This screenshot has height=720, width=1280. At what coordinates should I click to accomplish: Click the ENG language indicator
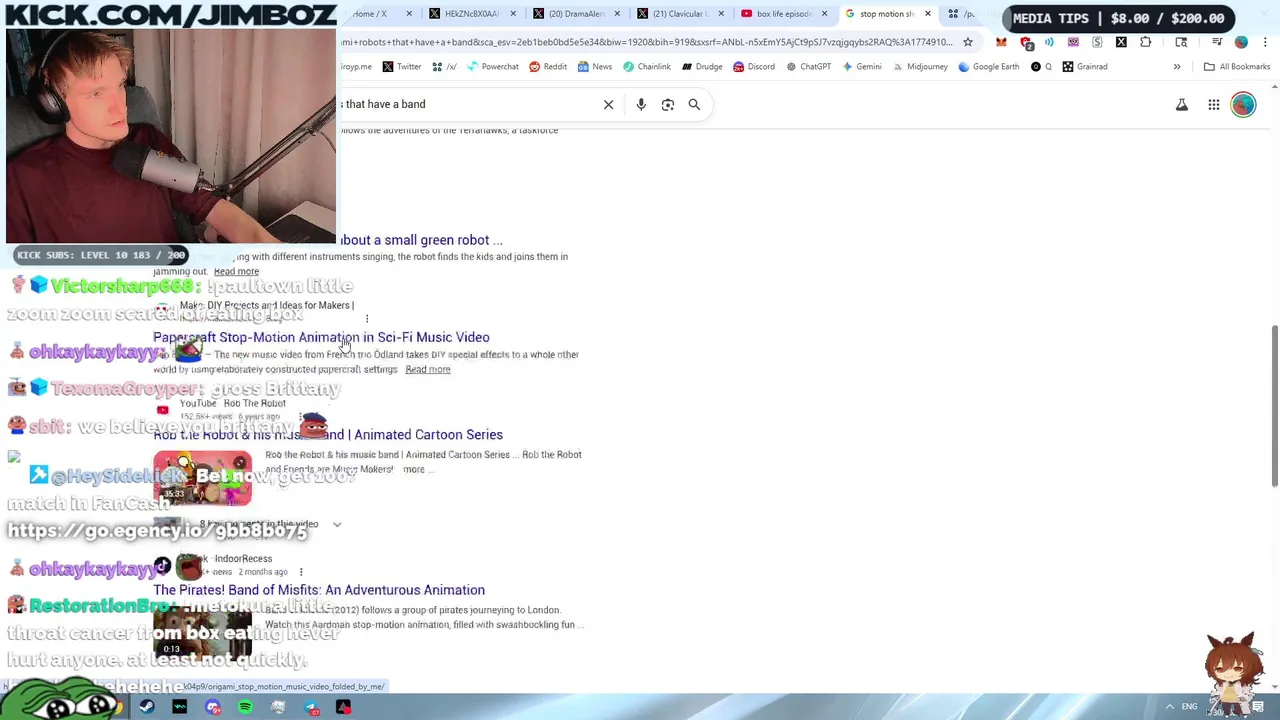(x=1189, y=707)
